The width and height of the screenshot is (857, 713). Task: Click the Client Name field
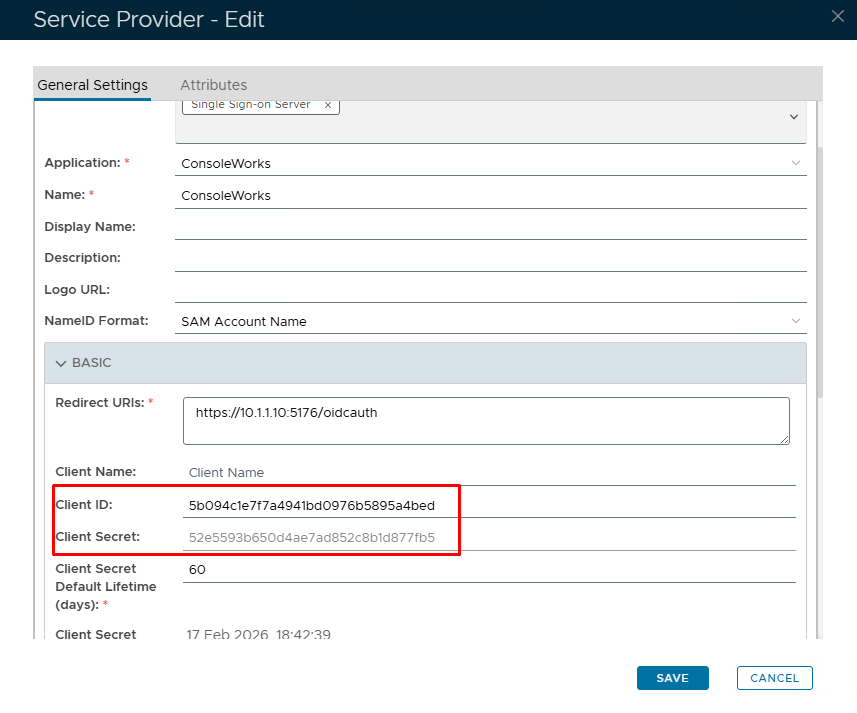pyautogui.click(x=490, y=472)
